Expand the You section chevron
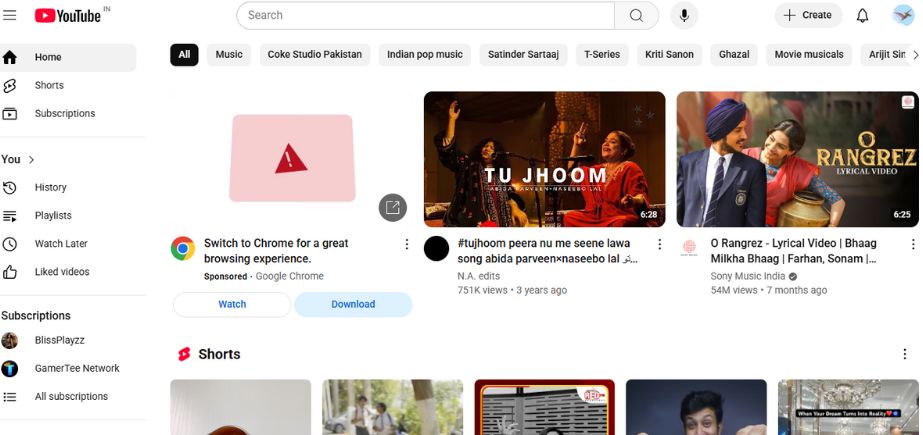This screenshot has width=923, height=435. click(31, 160)
